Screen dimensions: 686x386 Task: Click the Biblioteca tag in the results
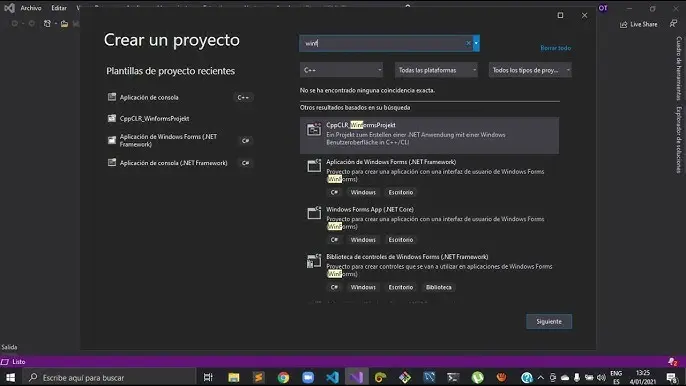tap(438, 288)
